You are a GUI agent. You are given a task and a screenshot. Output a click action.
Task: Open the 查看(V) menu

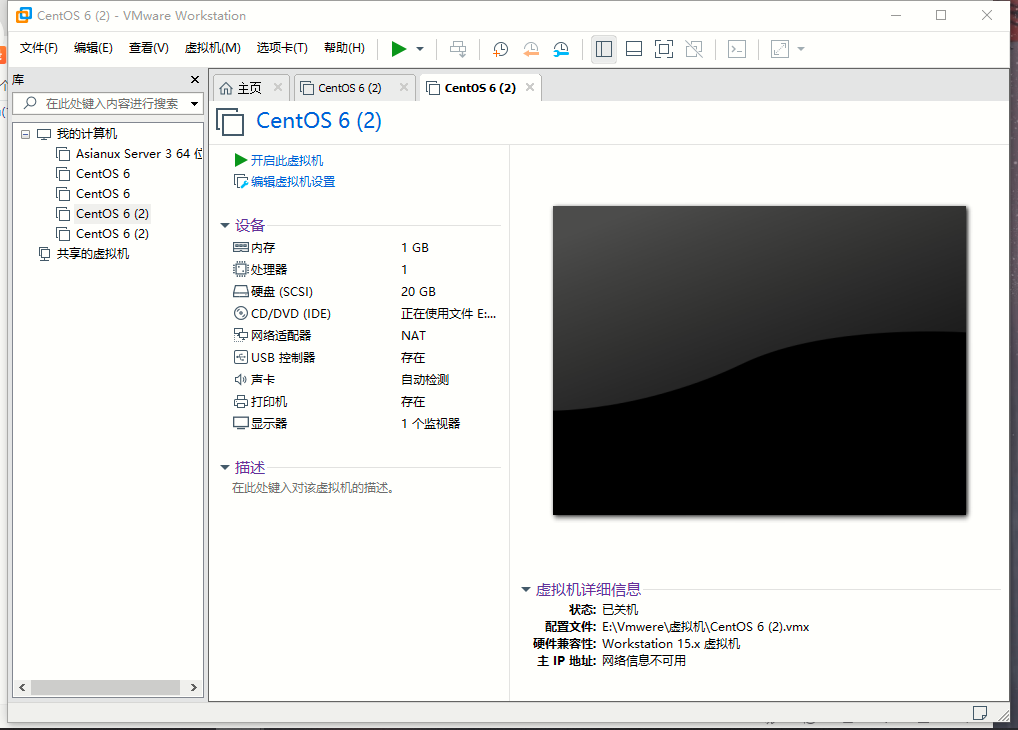pos(148,48)
